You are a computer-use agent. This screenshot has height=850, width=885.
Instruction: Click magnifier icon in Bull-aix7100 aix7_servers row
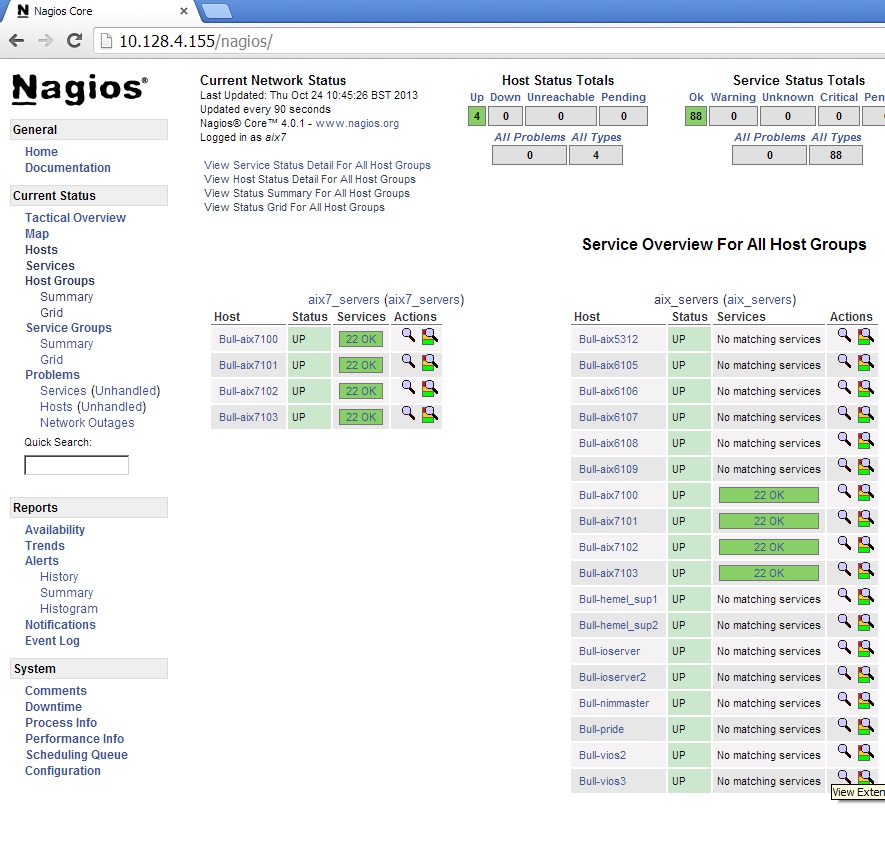tap(408, 335)
